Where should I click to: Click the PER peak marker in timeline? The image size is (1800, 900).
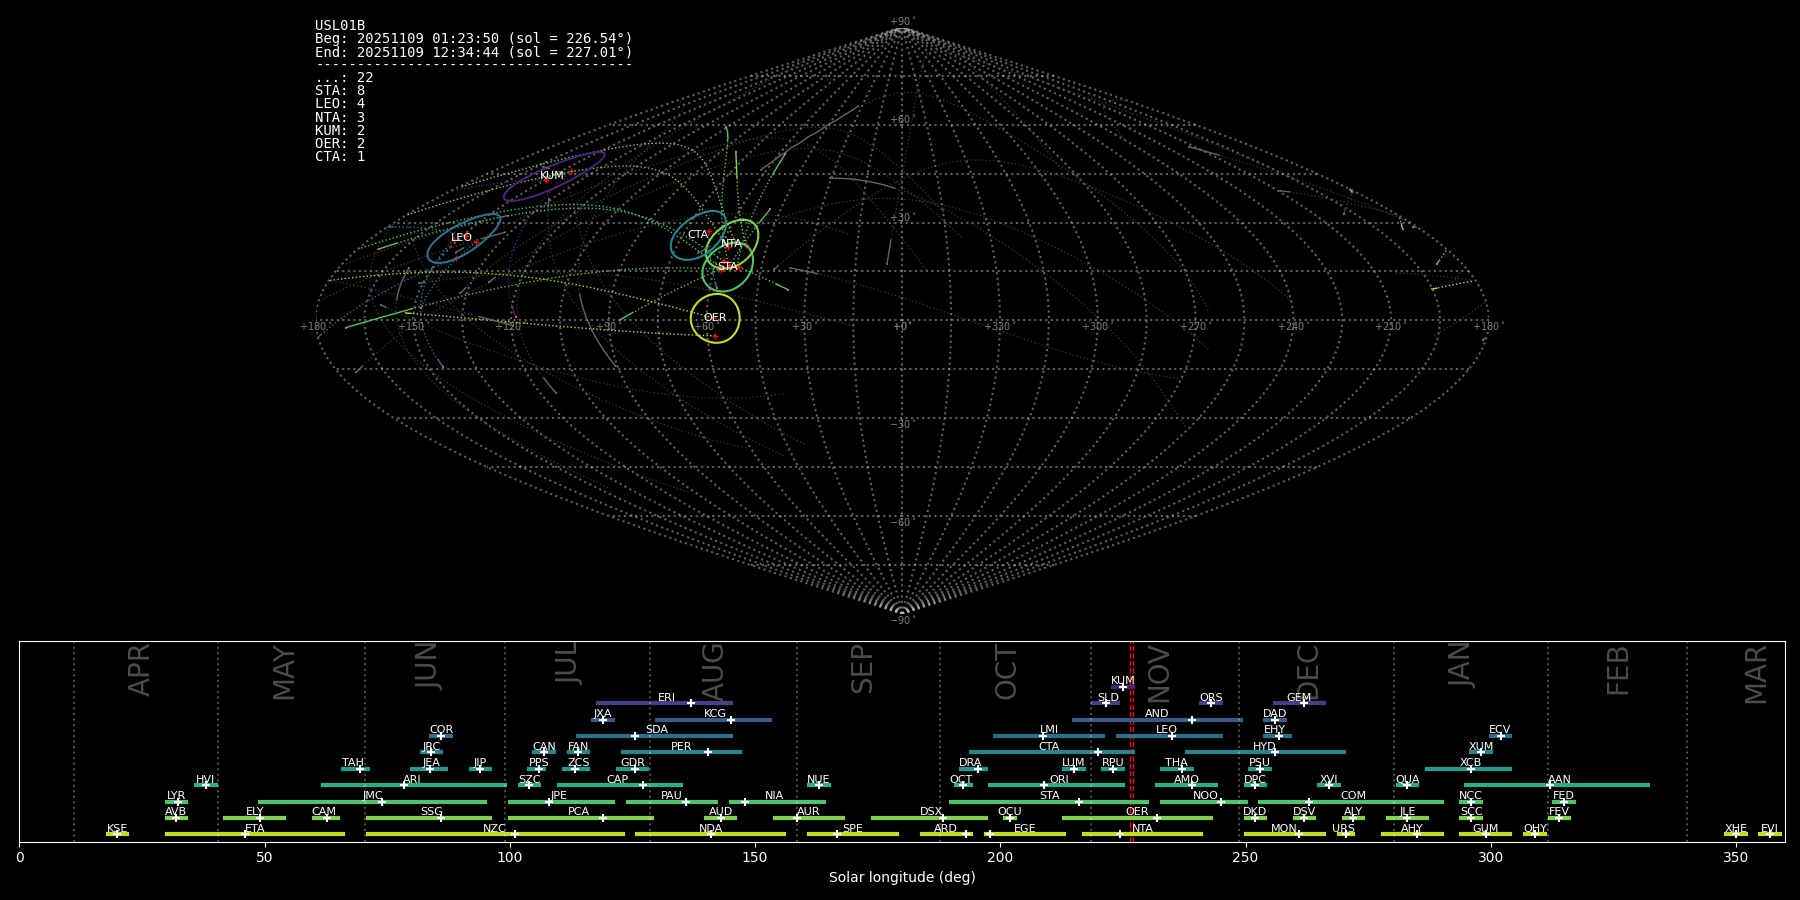pyautogui.click(x=707, y=752)
